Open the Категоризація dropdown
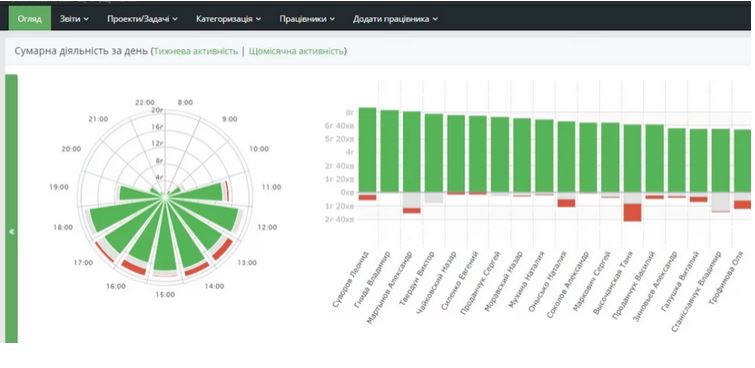 pos(228,19)
